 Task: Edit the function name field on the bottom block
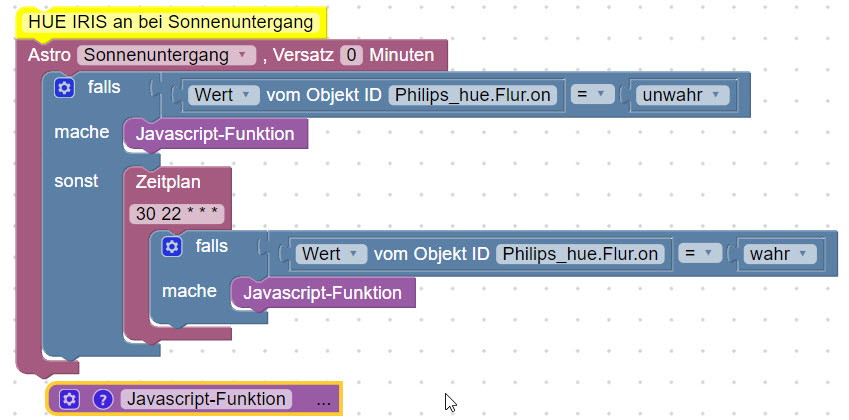click(206, 399)
